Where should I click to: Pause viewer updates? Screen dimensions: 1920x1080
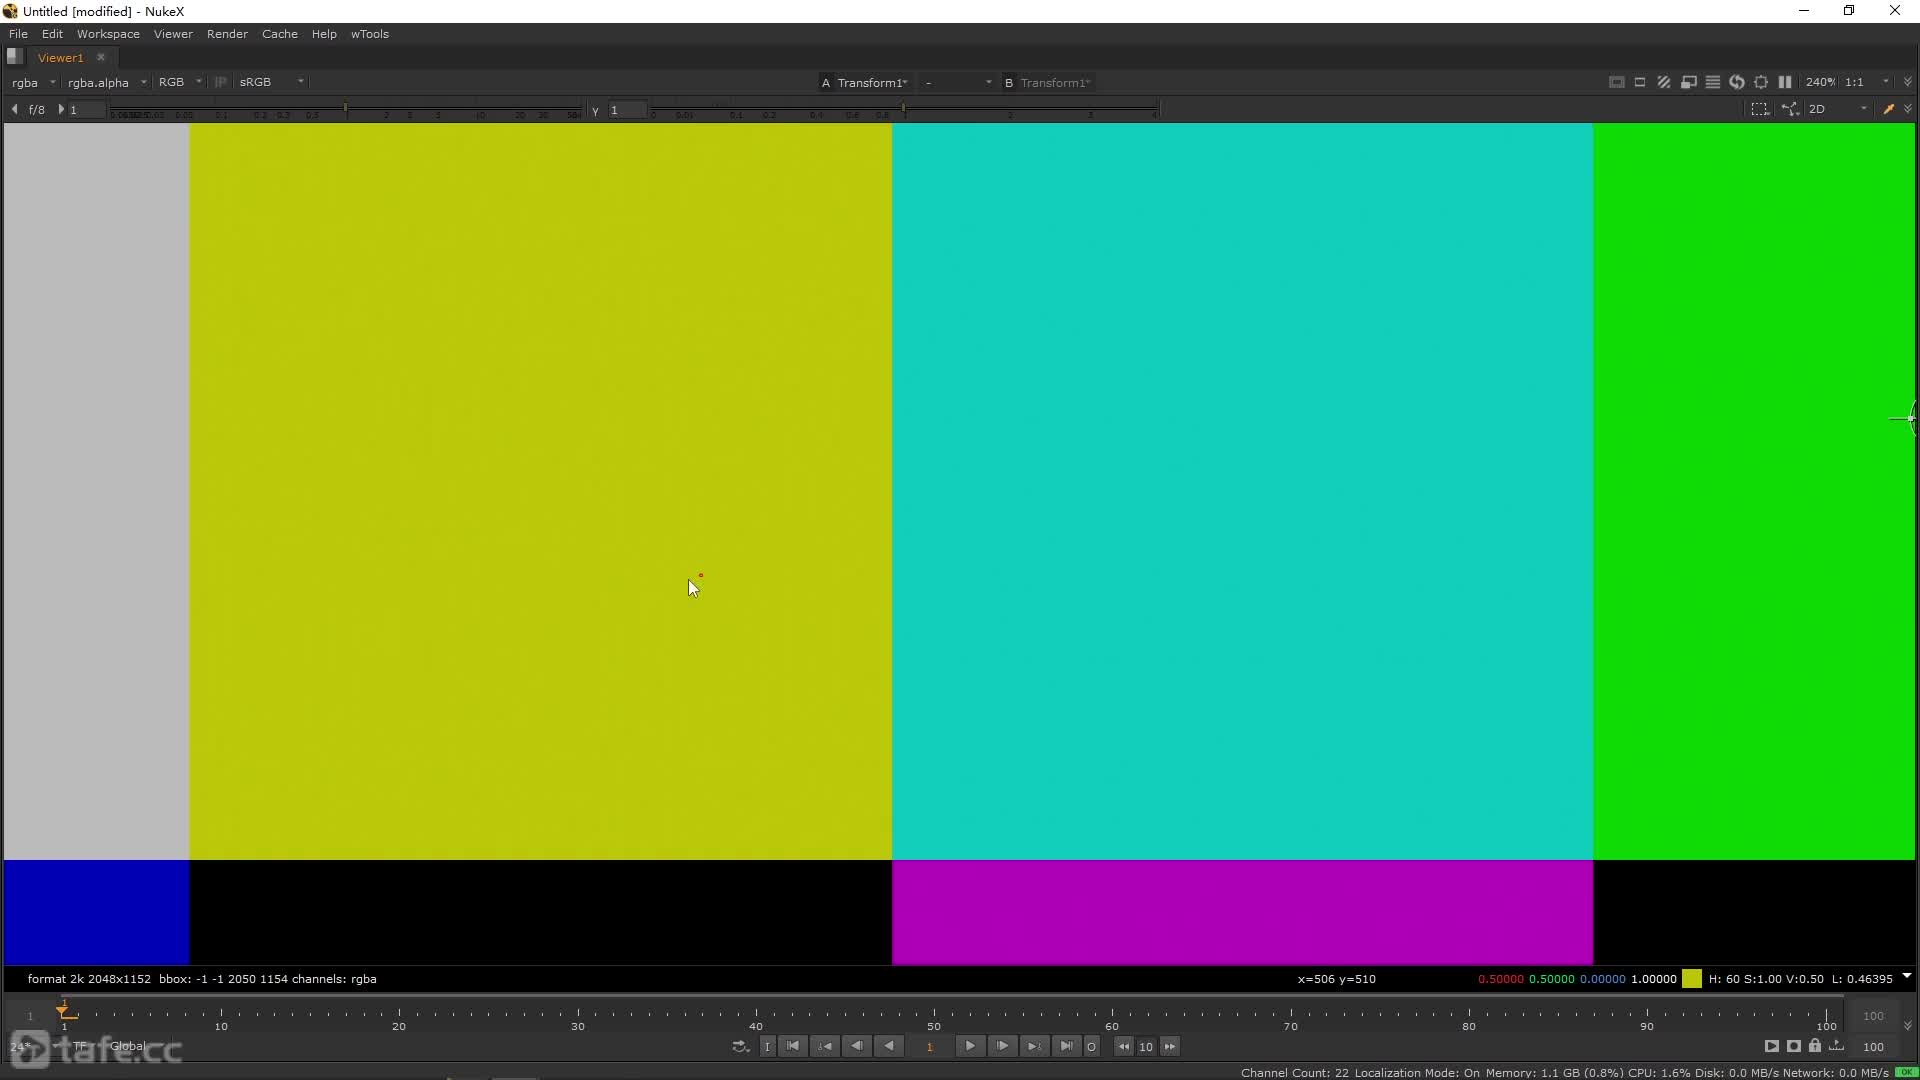point(1785,82)
